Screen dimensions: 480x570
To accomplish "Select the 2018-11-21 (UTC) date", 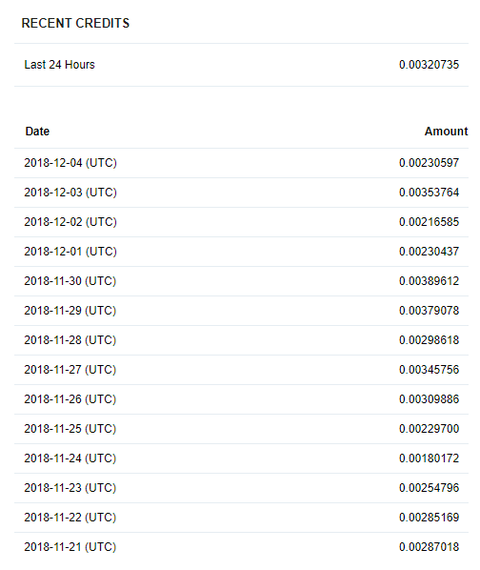I will 70,547.
